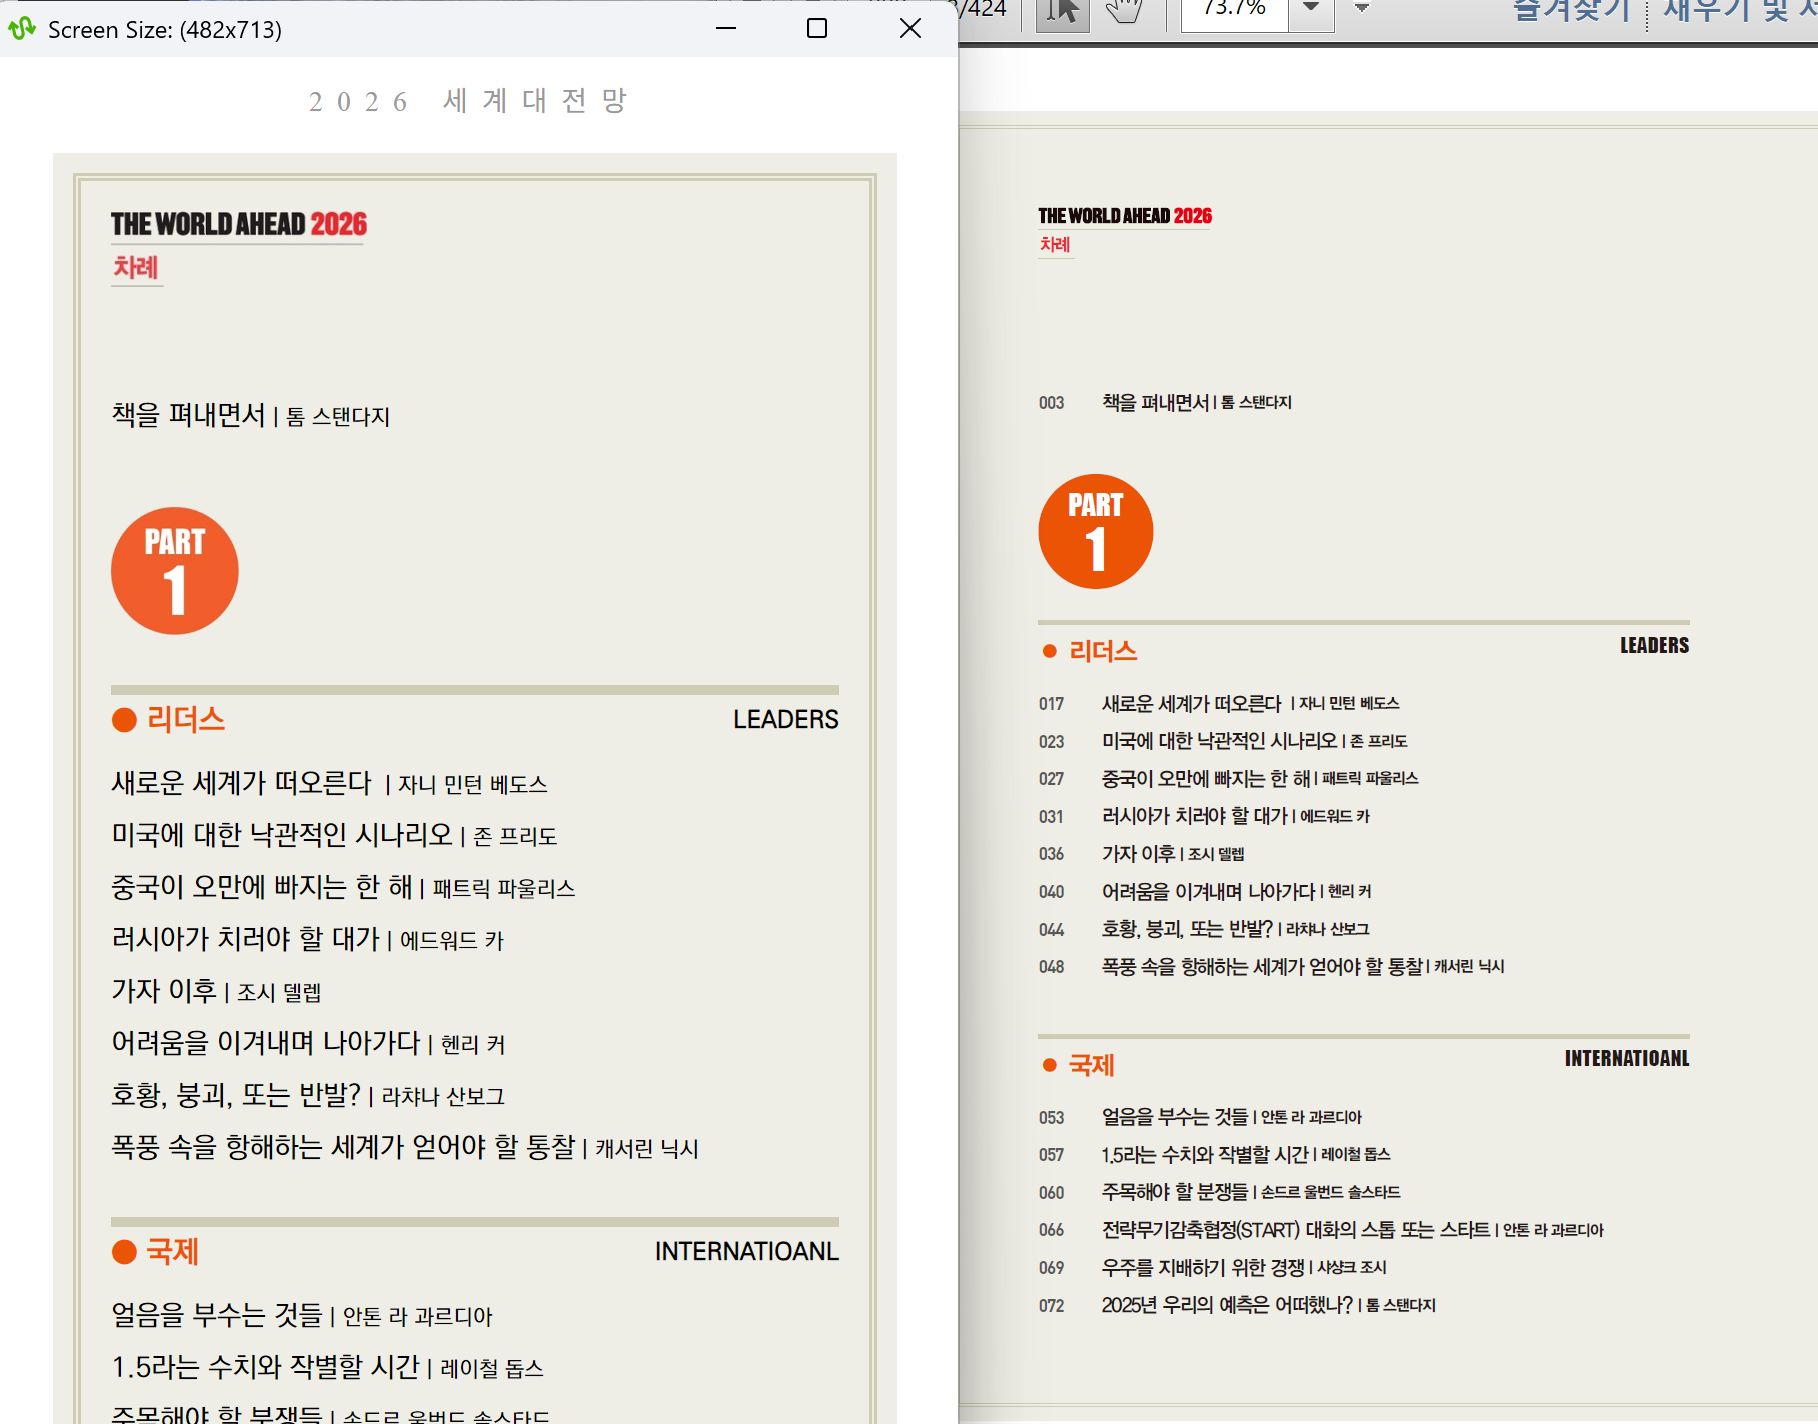This screenshot has height=1424, width=1818.
Task: Expand the toolbar overflow arrow
Action: tap(1361, 9)
